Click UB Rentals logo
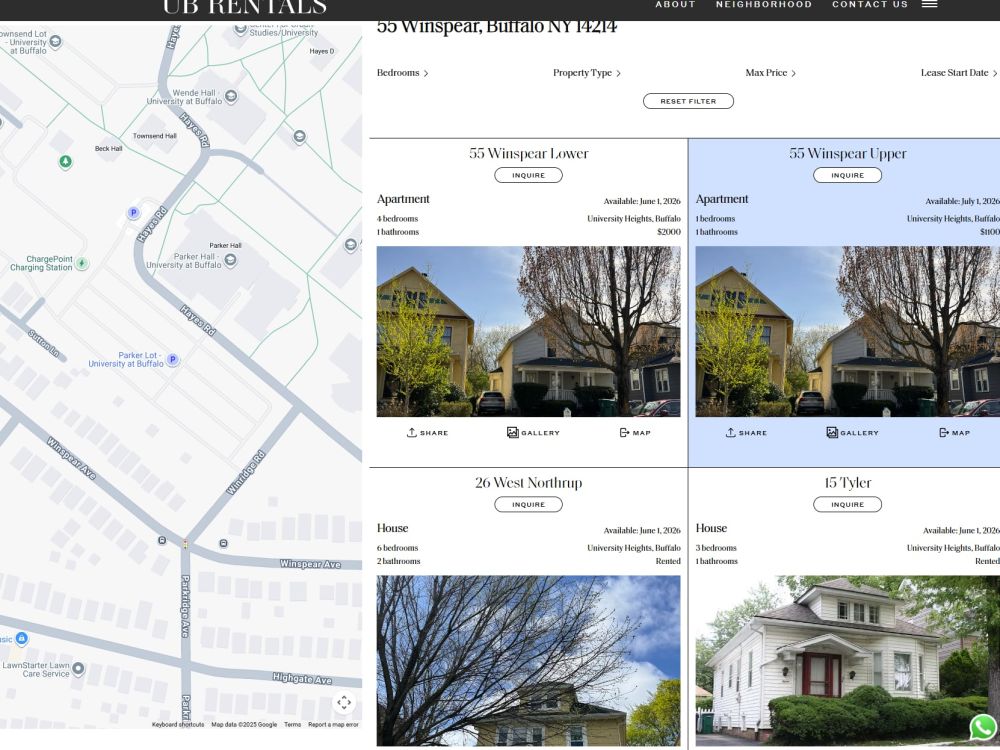The height and width of the screenshot is (750, 1000). (x=245, y=7)
